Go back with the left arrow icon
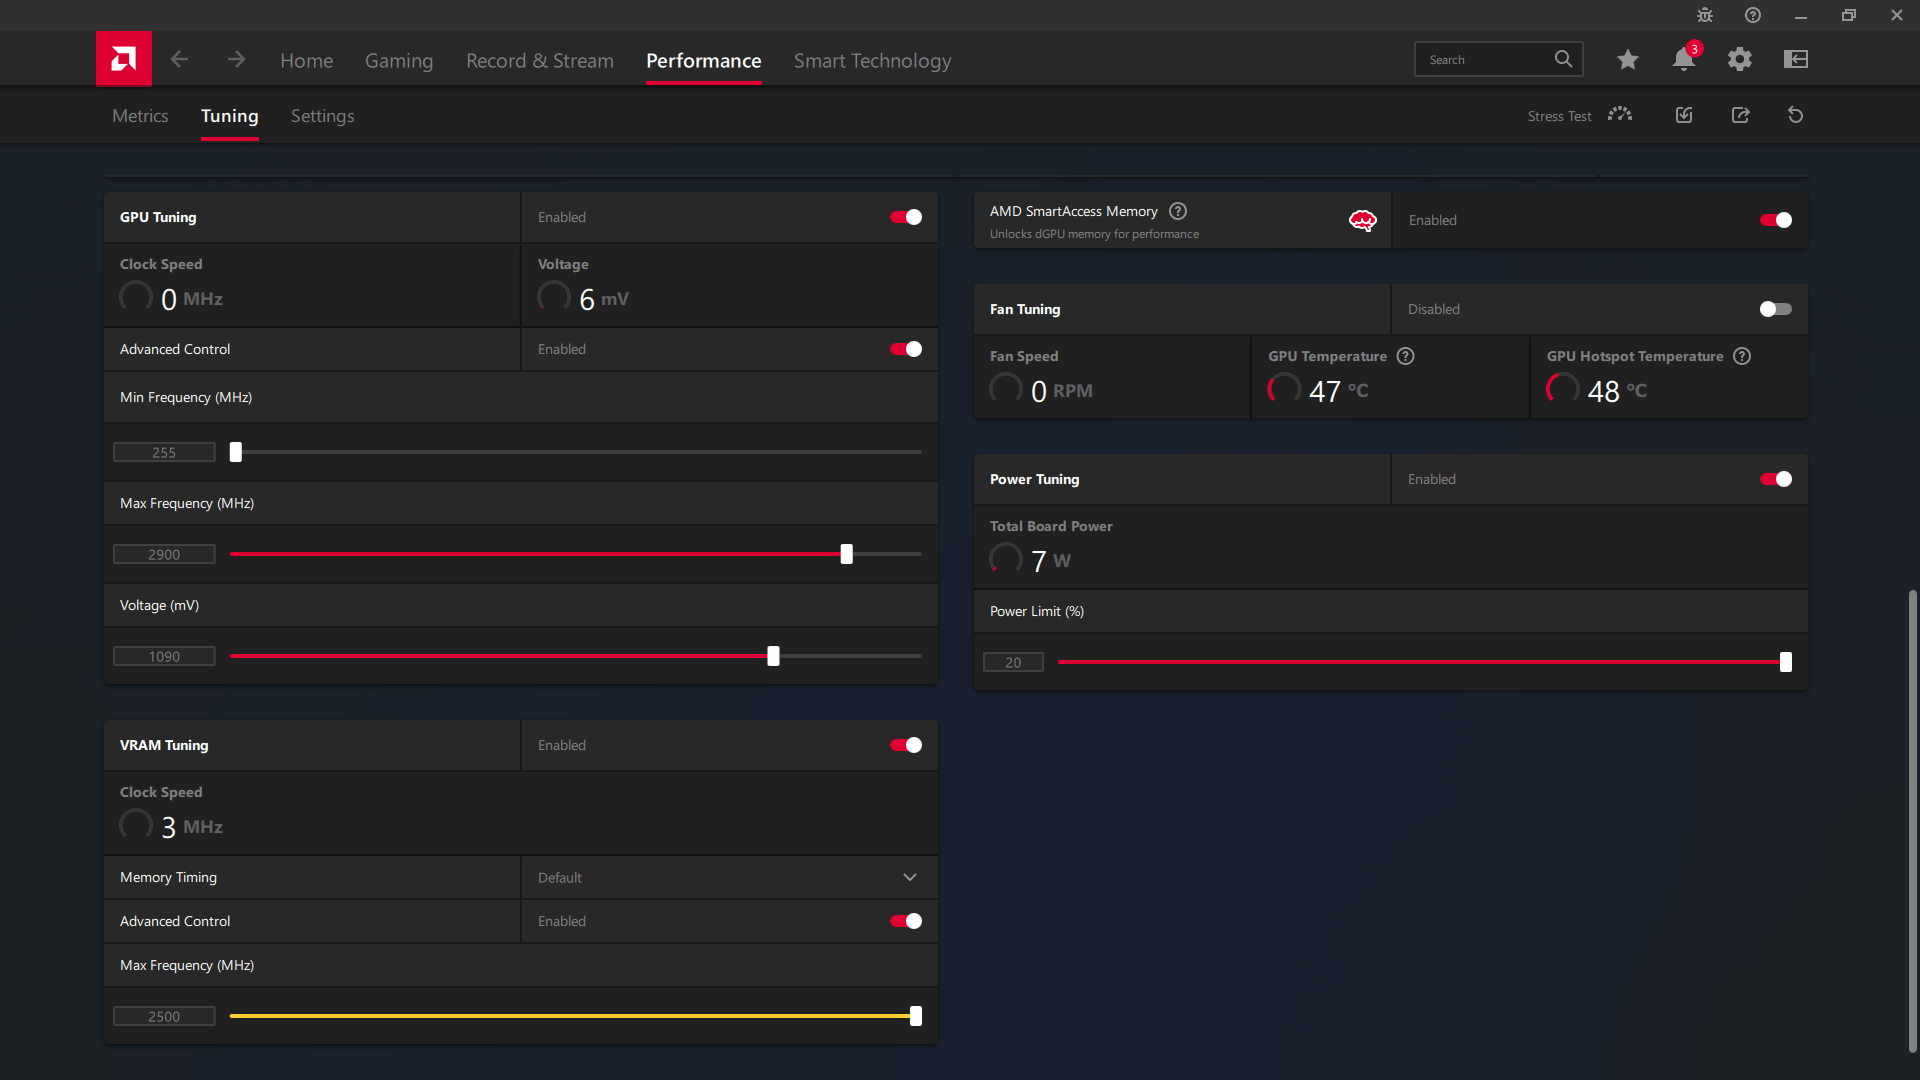Viewport: 1920px width, 1080px height. 180,60
